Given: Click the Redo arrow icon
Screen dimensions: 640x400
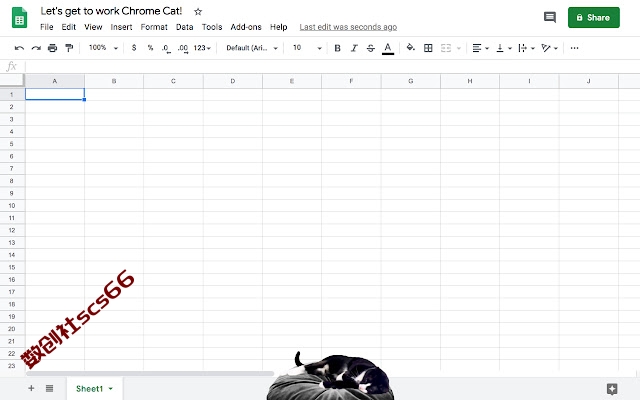Looking at the screenshot, I should [36, 48].
